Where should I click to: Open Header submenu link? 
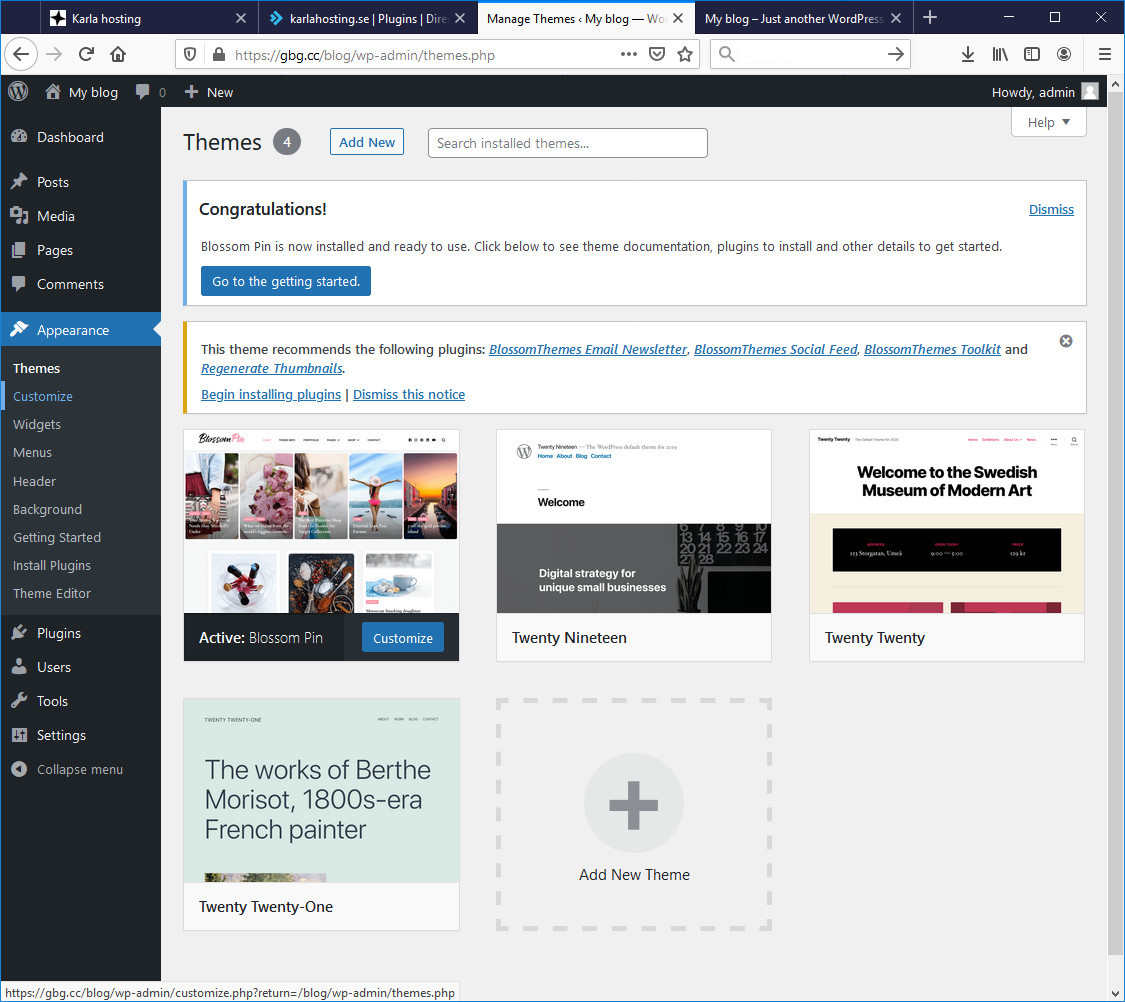tap(34, 481)
